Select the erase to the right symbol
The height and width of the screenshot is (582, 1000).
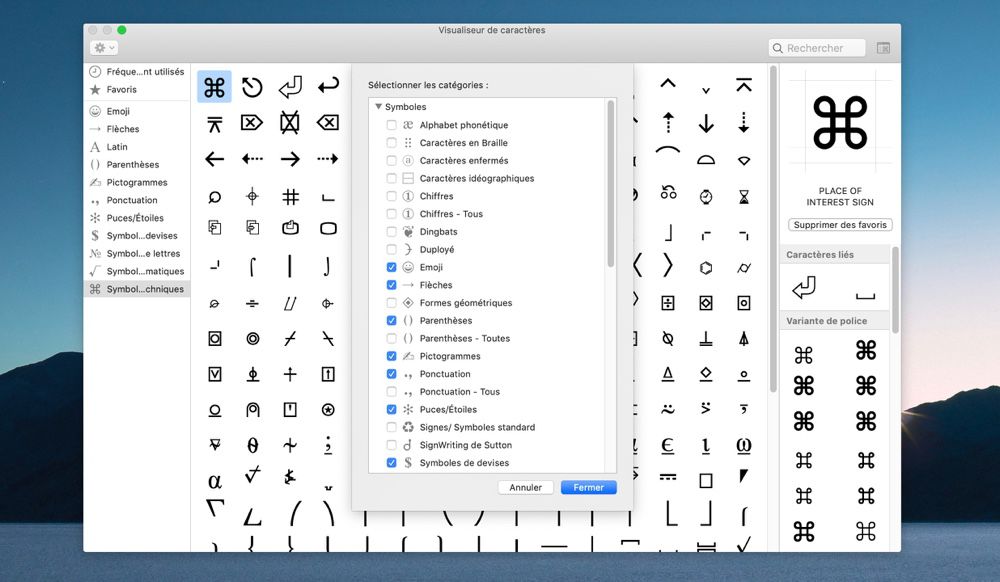click(252, 122)
